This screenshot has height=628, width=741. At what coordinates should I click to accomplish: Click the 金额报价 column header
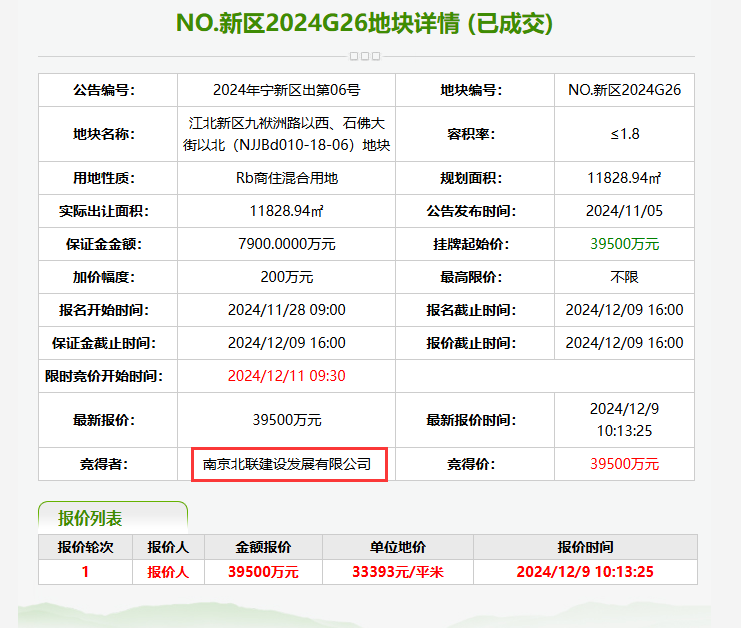point(263,547)
